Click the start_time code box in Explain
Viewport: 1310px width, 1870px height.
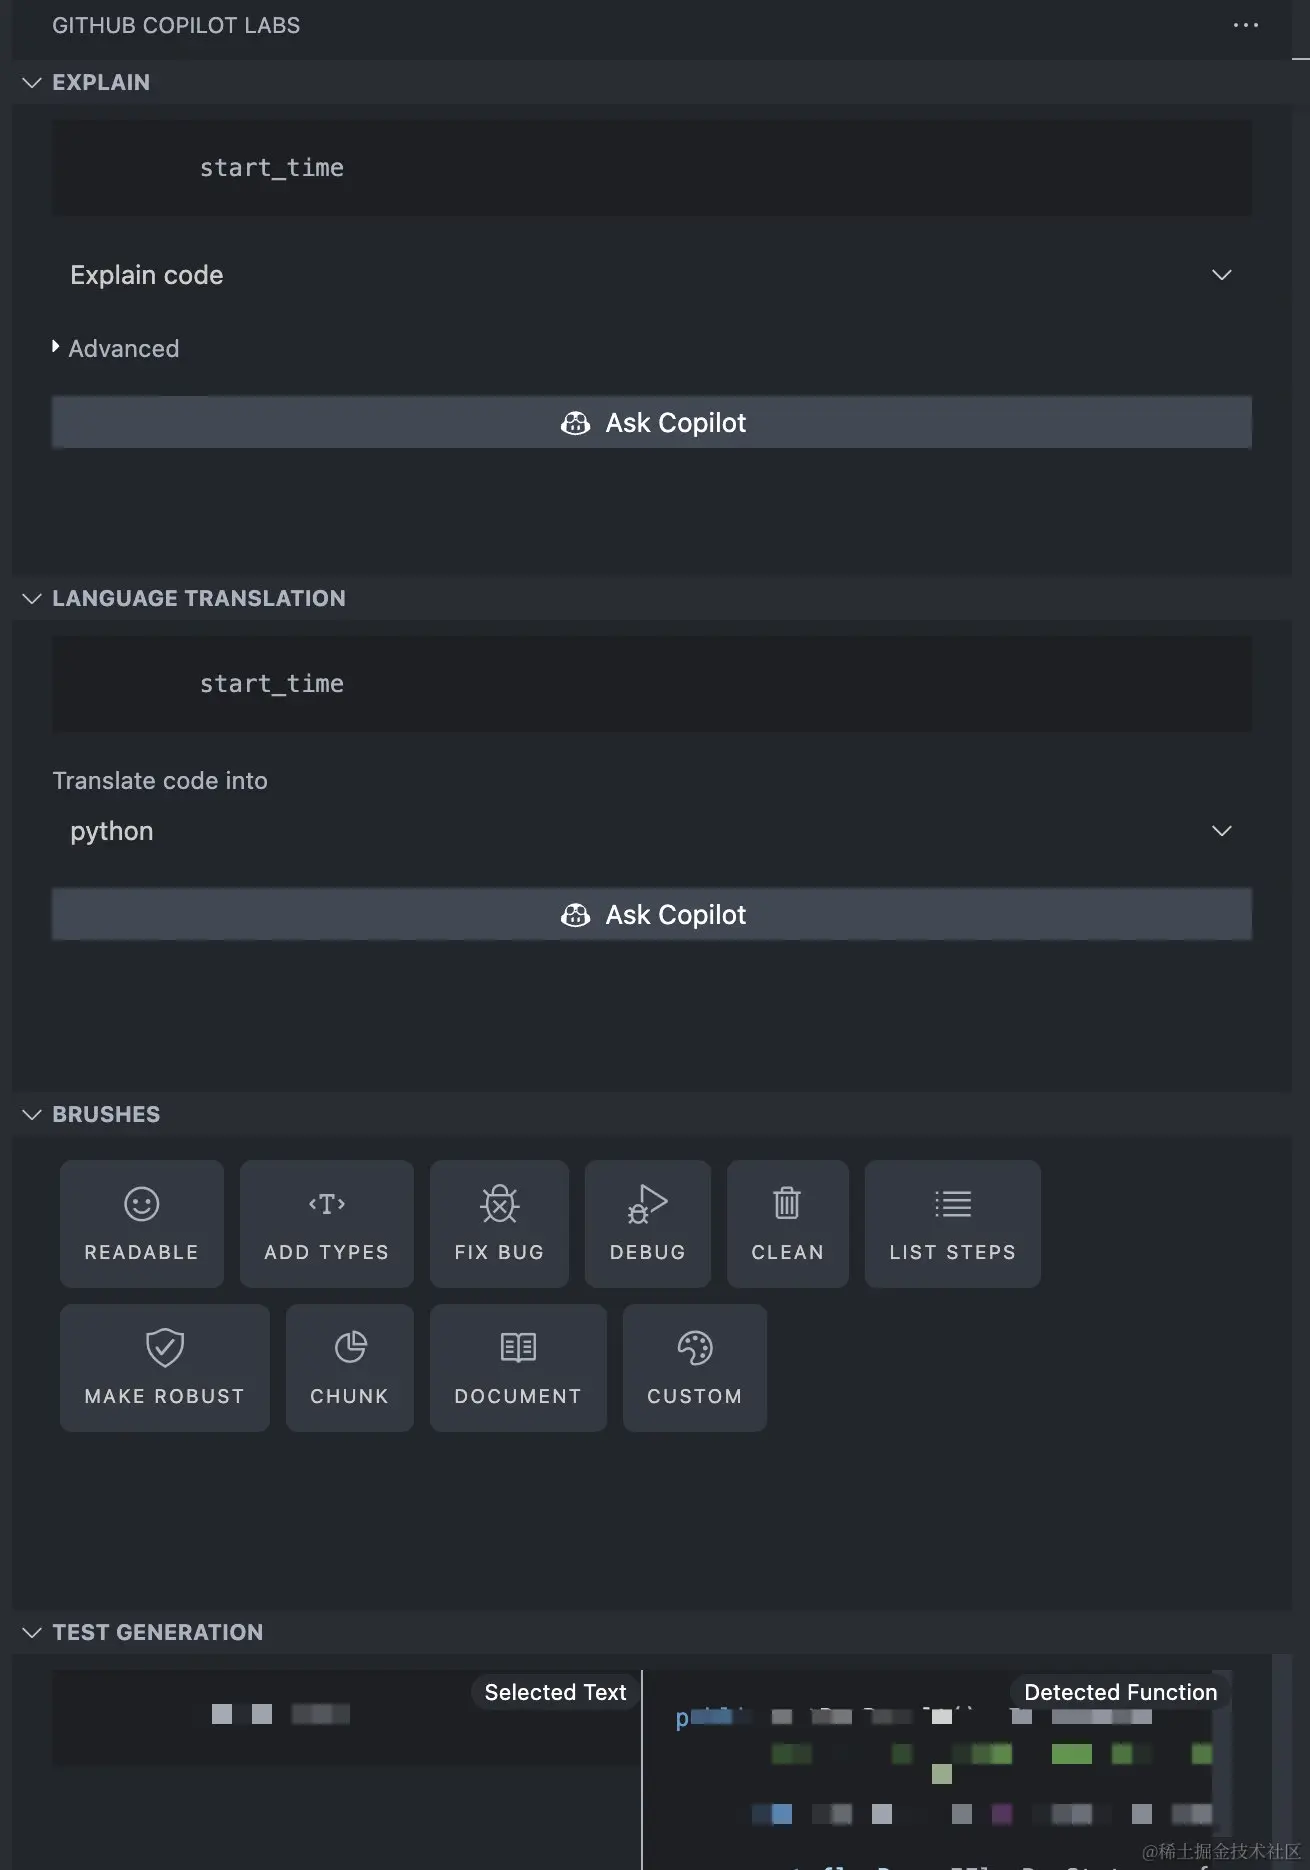pyautogui.click(x=651, y=168)
